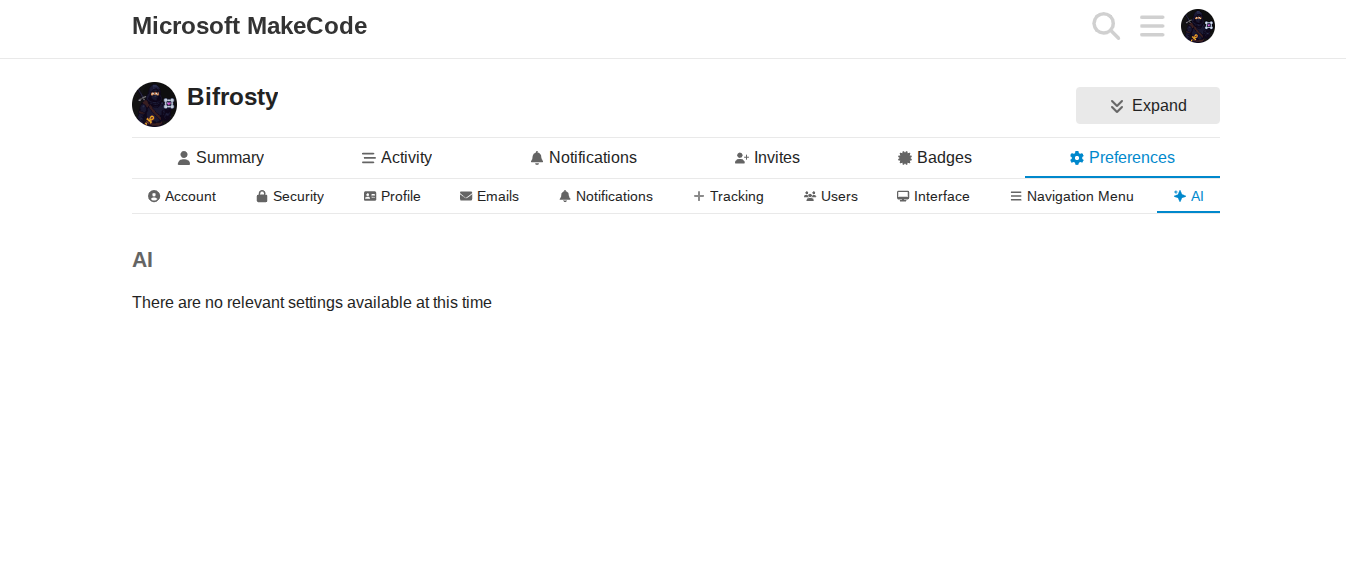Viewport: 1346px width, 583px height.
Task: Expand the profile with the Expand button
Action: (x=1148, y=105)
